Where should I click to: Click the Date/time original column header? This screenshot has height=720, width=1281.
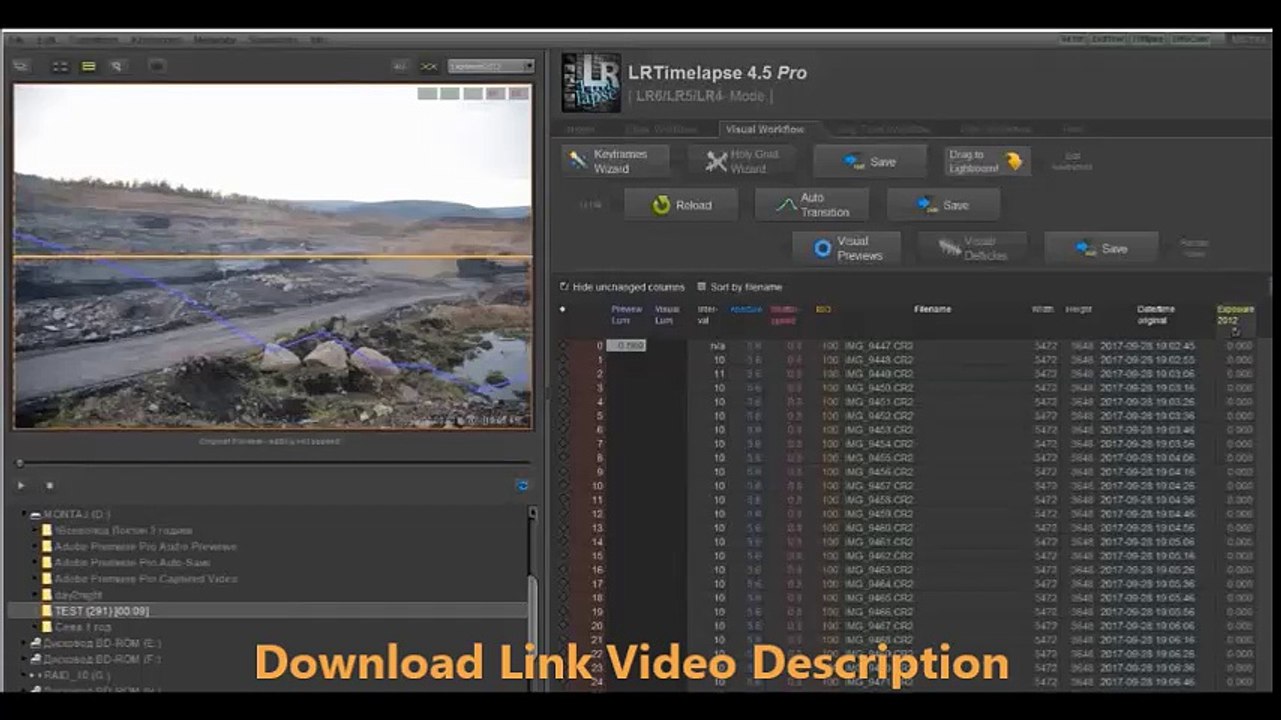click(x=1156, y=315)
